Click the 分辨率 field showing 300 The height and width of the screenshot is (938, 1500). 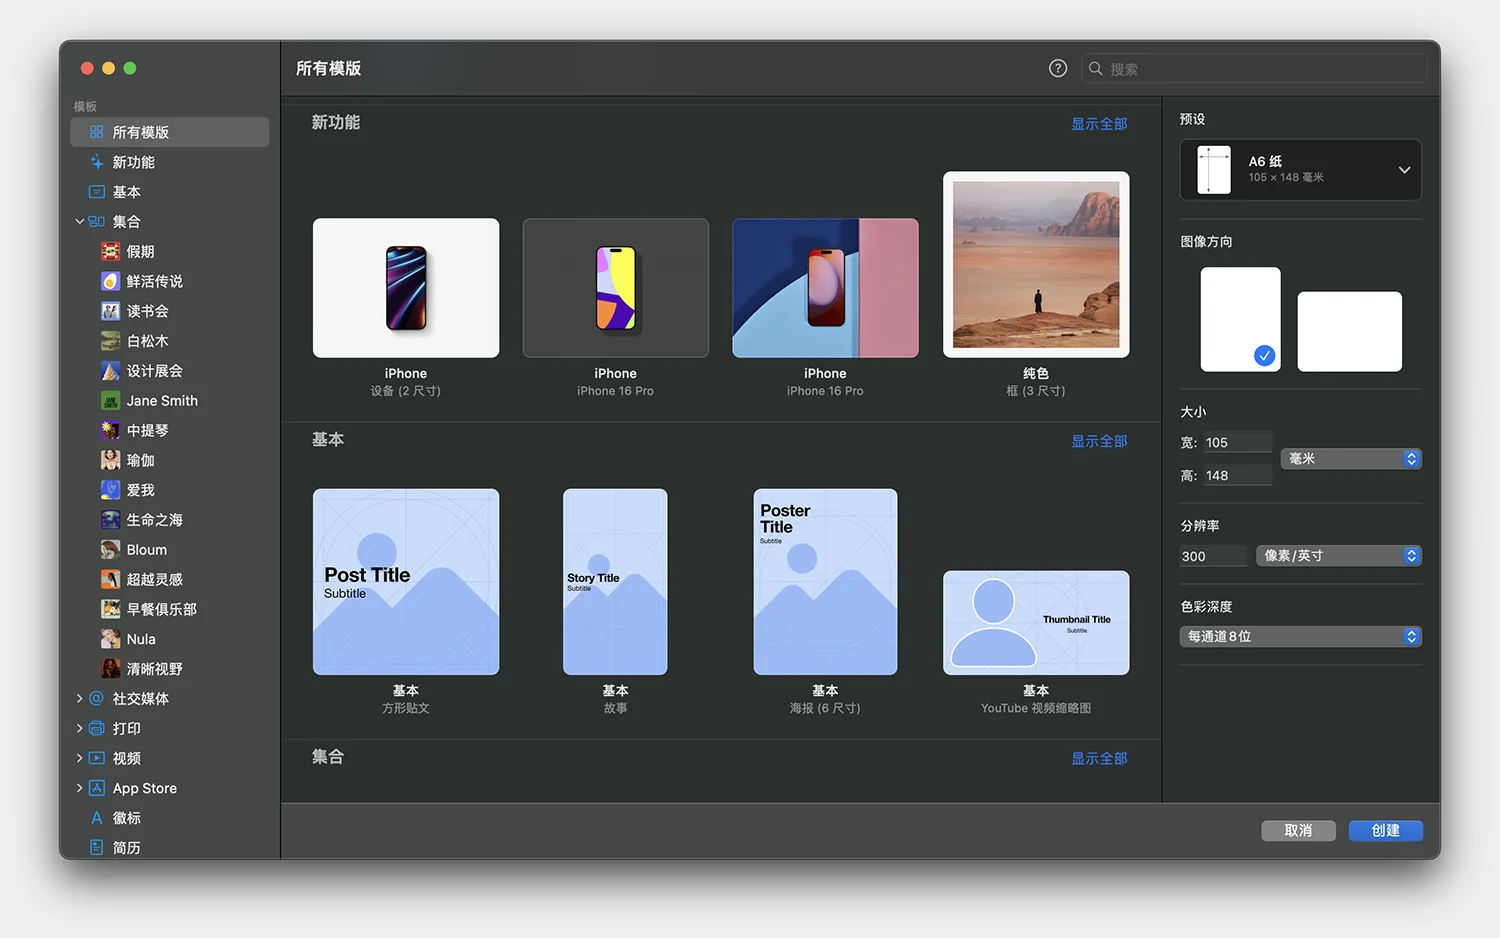(1214, 556)
